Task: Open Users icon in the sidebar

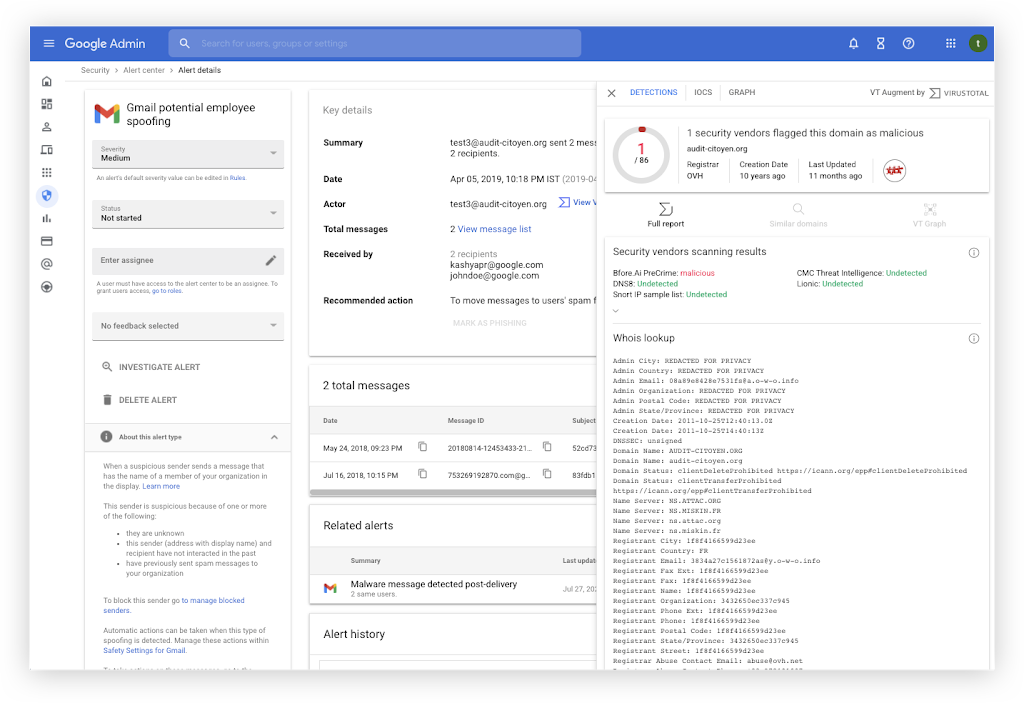Action: pos(46,127)
